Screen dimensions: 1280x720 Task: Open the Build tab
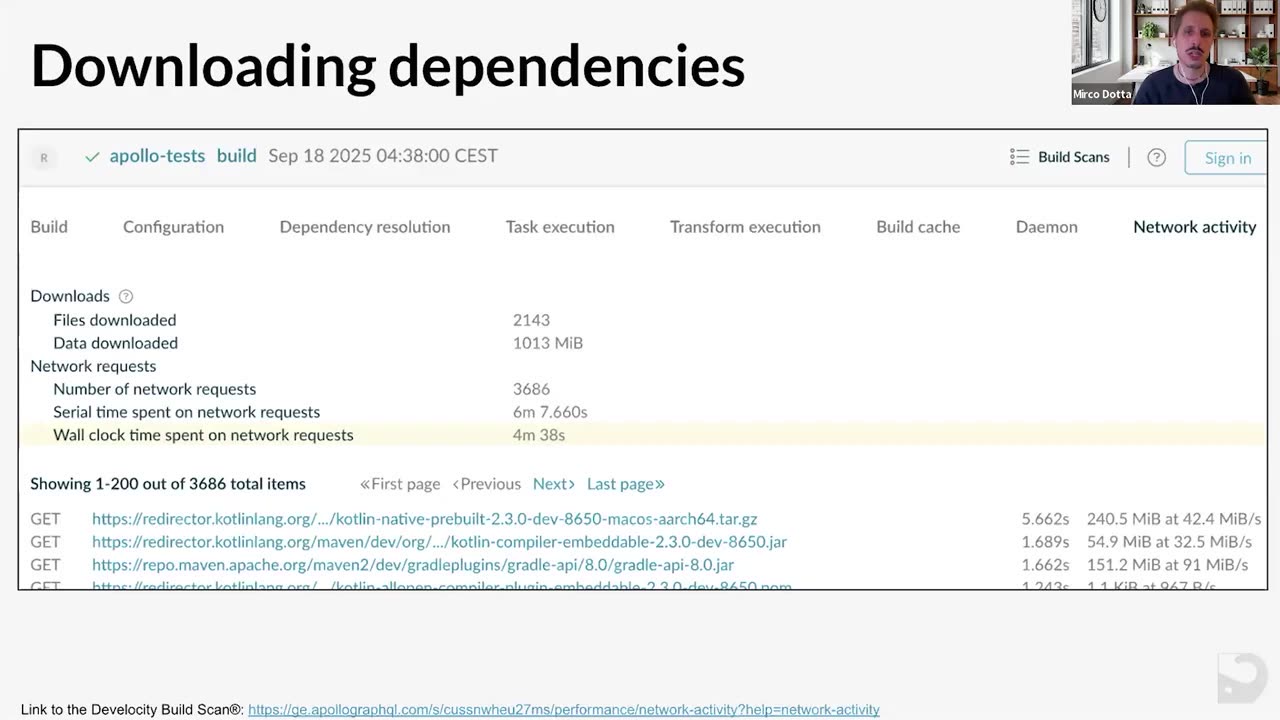click(49, 227)
